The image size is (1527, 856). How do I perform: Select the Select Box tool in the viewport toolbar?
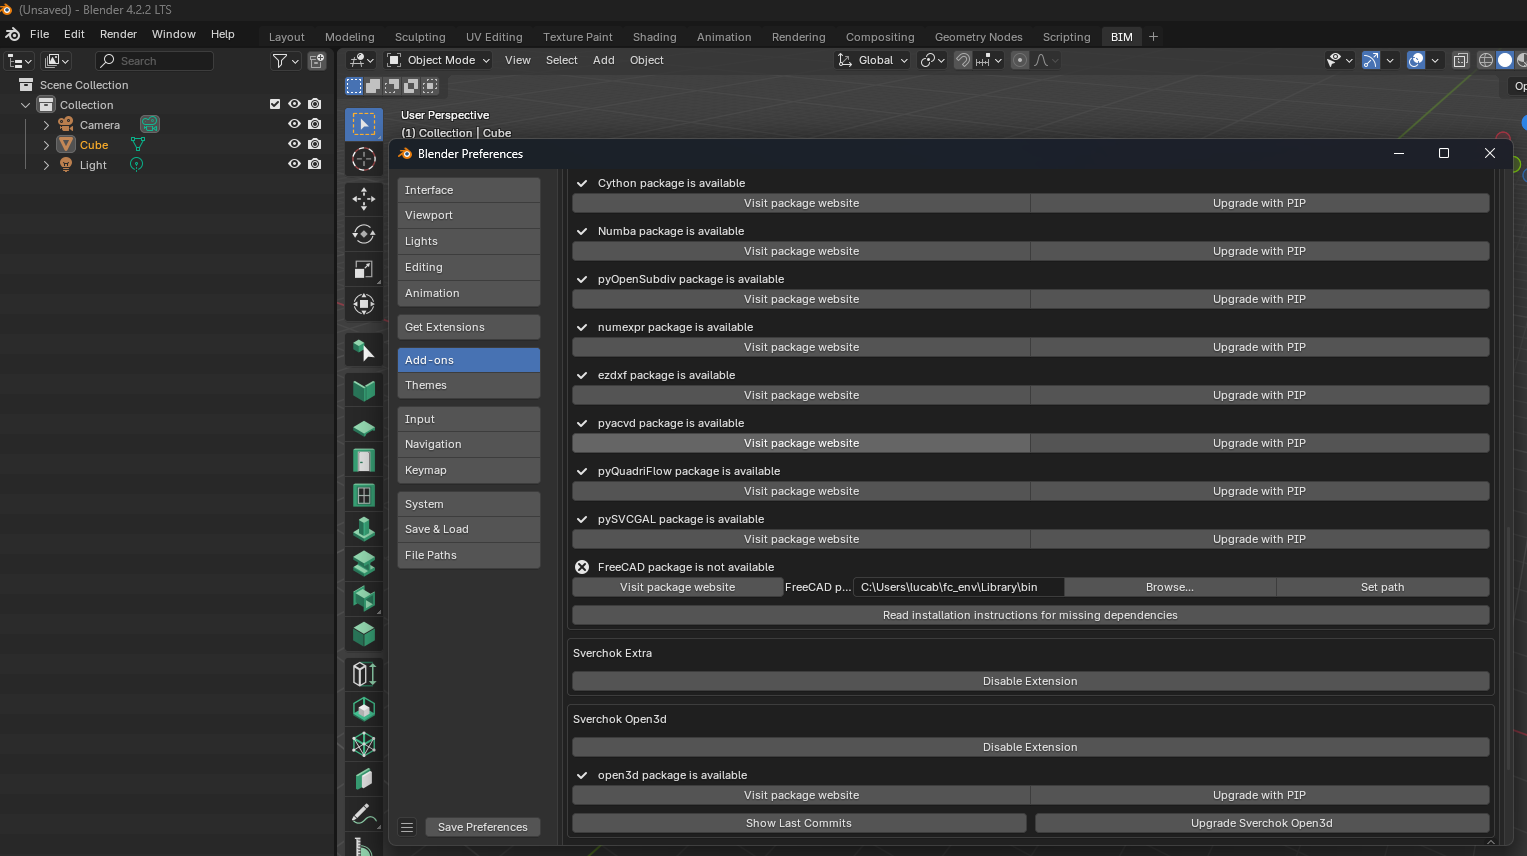click(x=364, y=124)
